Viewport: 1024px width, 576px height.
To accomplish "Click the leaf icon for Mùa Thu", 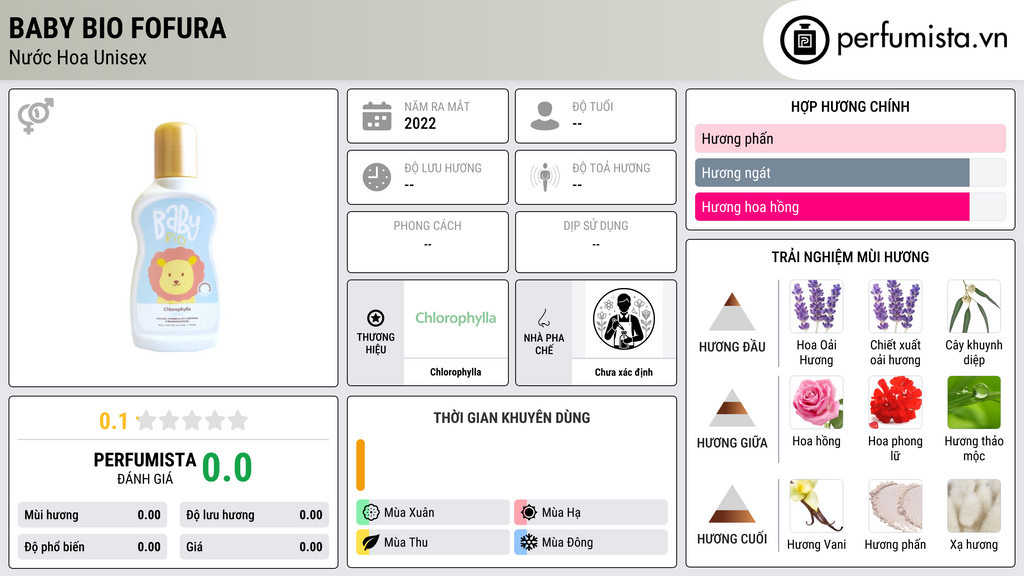I will click(371, 542).
